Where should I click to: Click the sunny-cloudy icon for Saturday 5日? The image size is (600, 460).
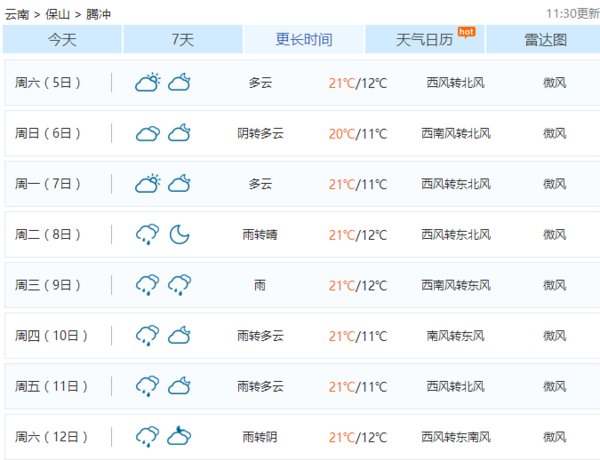click(148, 83)
